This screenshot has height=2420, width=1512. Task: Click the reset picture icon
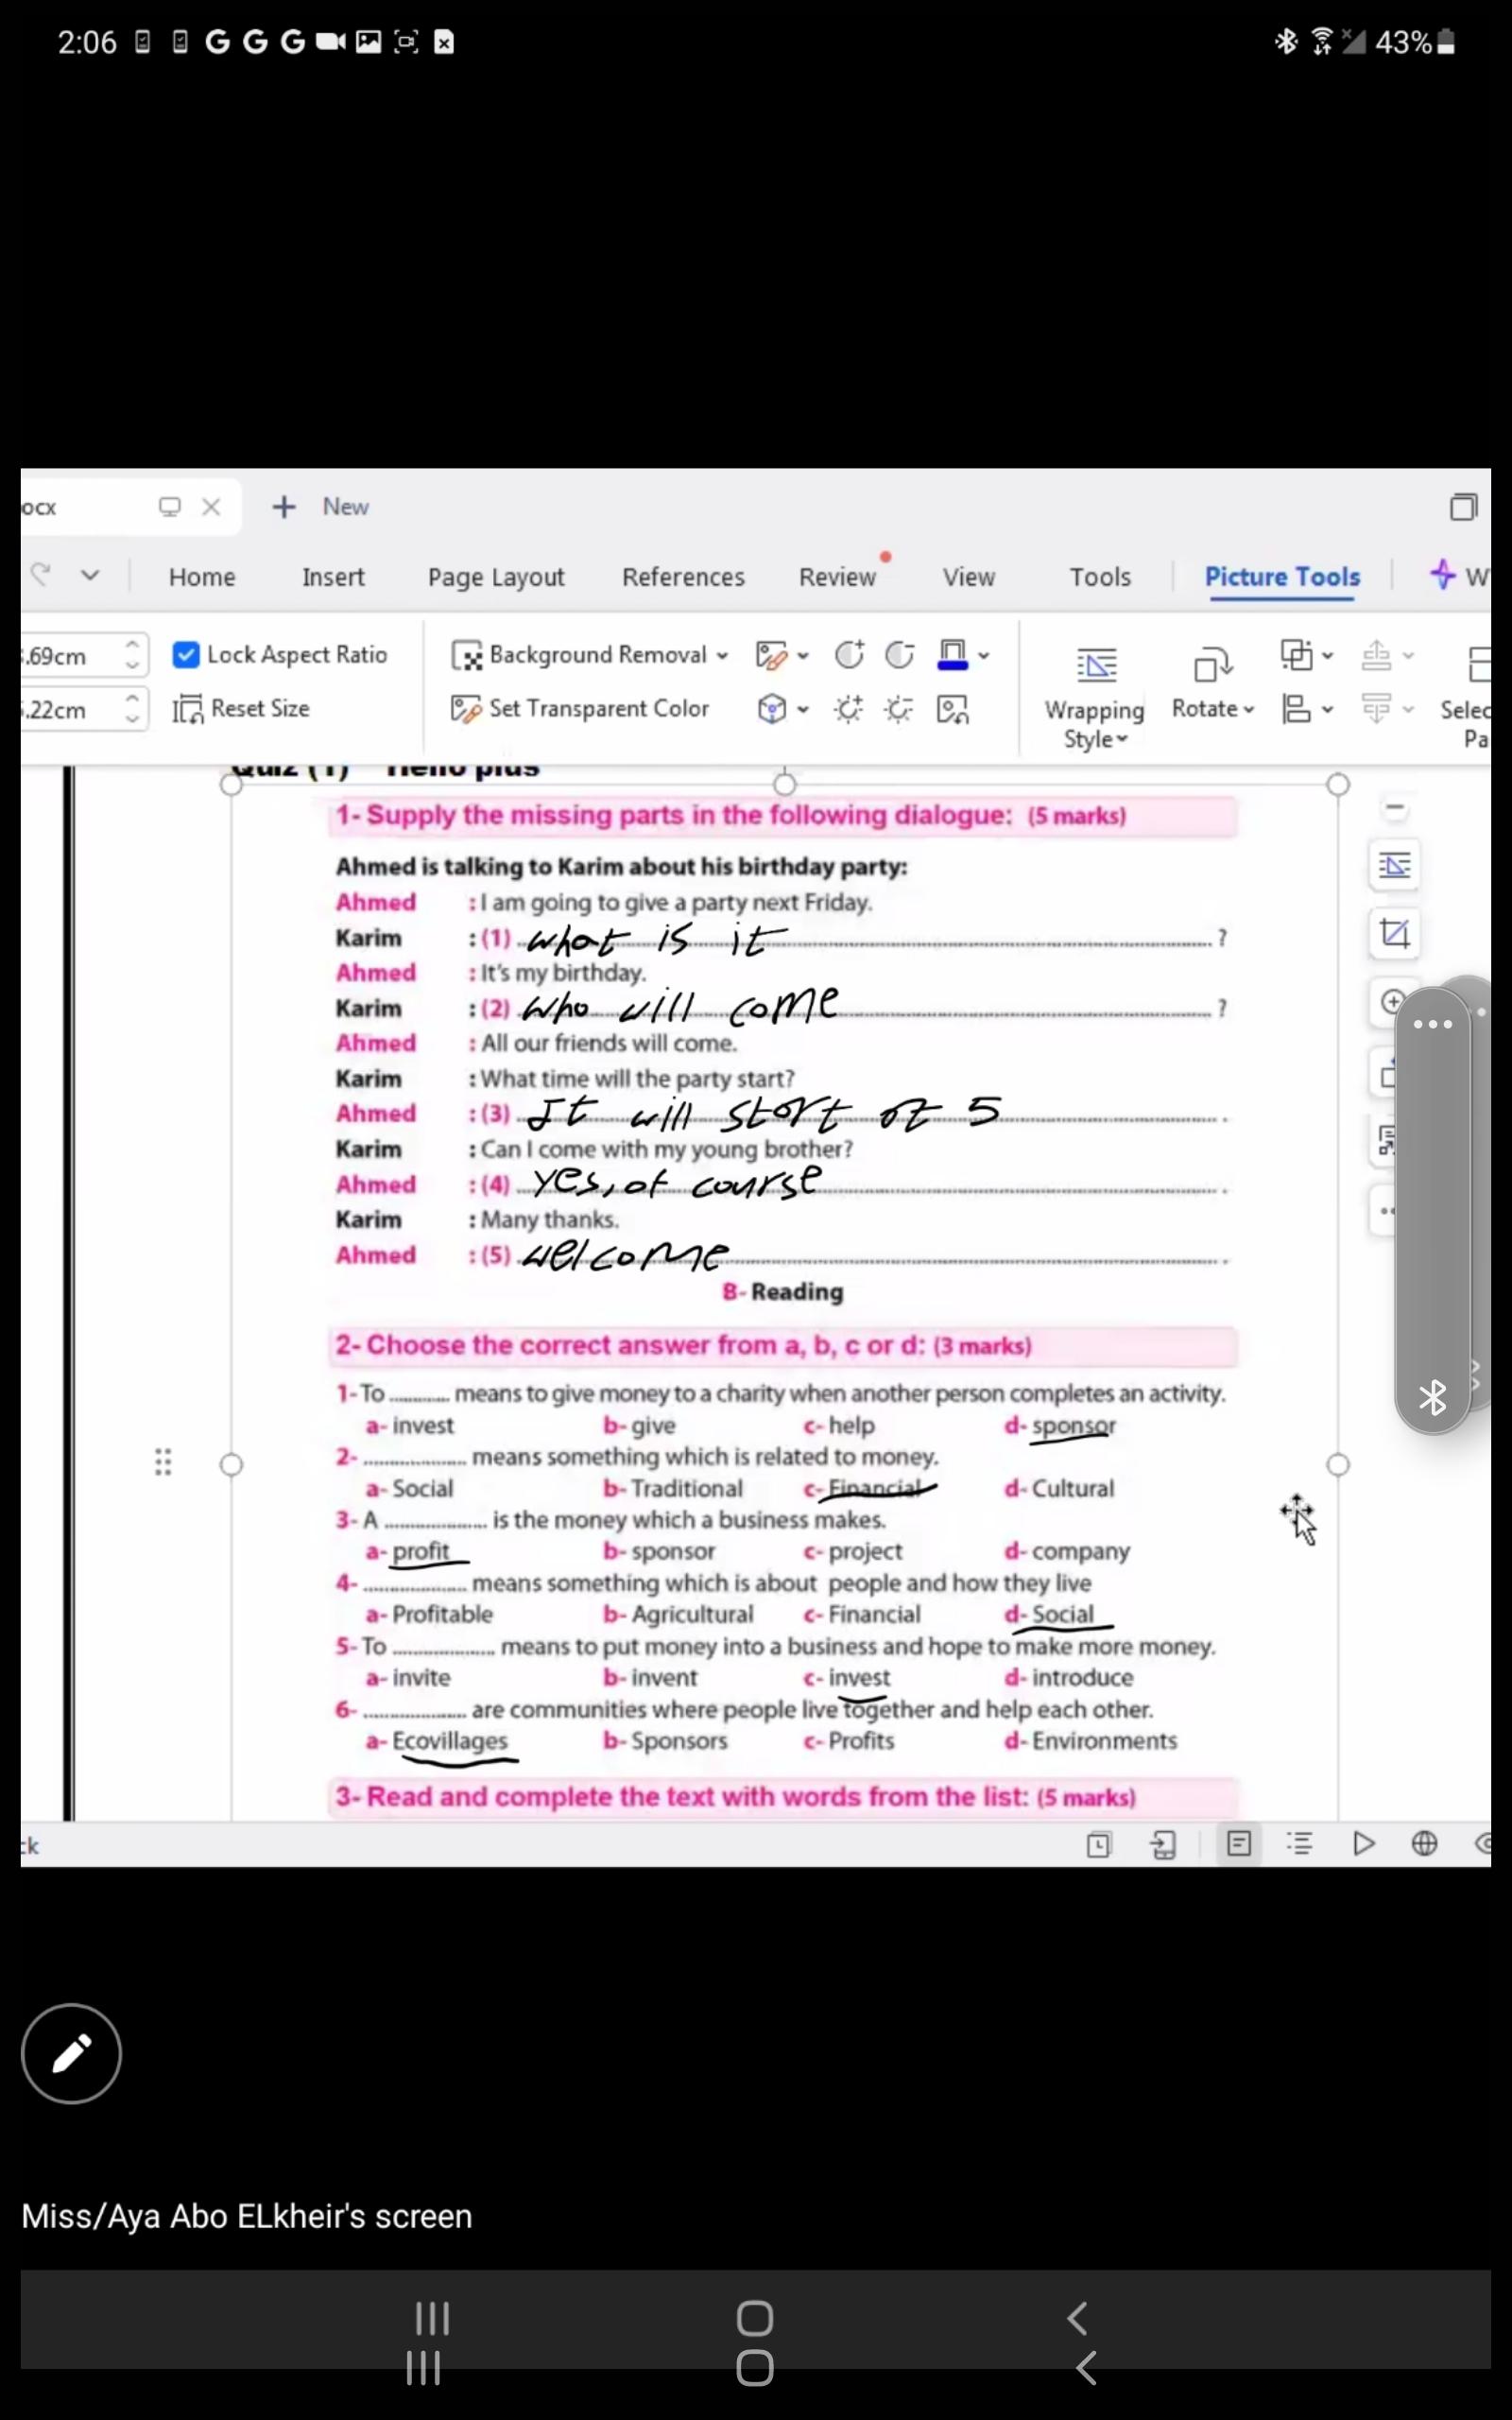(952, 709)
